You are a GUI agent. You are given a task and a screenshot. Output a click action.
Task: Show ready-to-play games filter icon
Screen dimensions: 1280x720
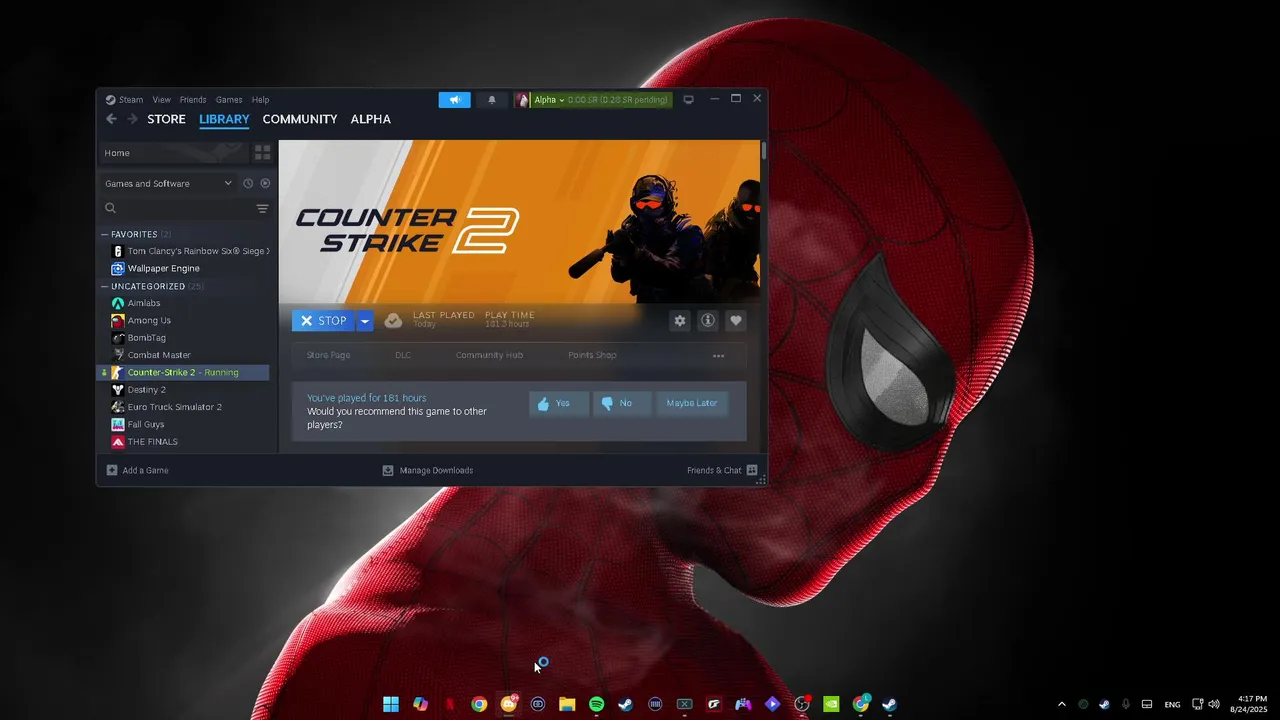[265, 183]
